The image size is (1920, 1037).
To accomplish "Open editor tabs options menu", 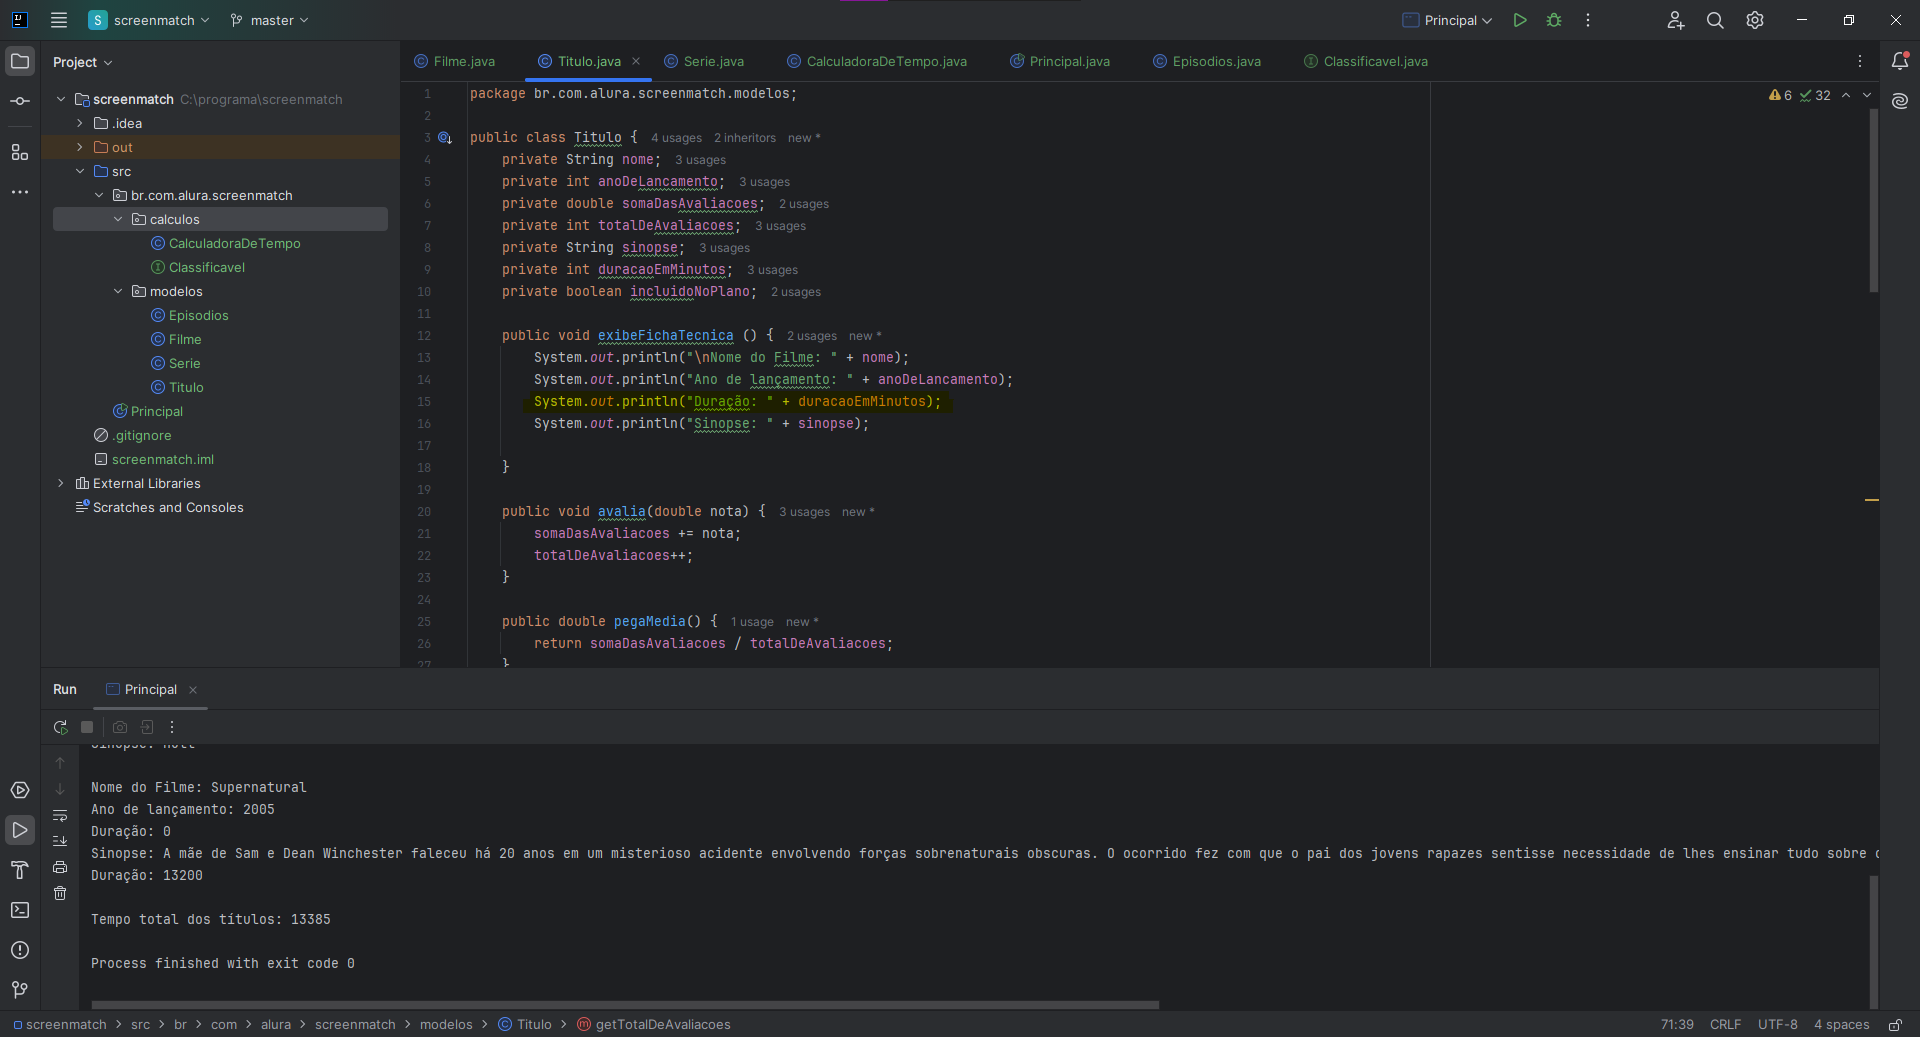I will point(1860,61).
